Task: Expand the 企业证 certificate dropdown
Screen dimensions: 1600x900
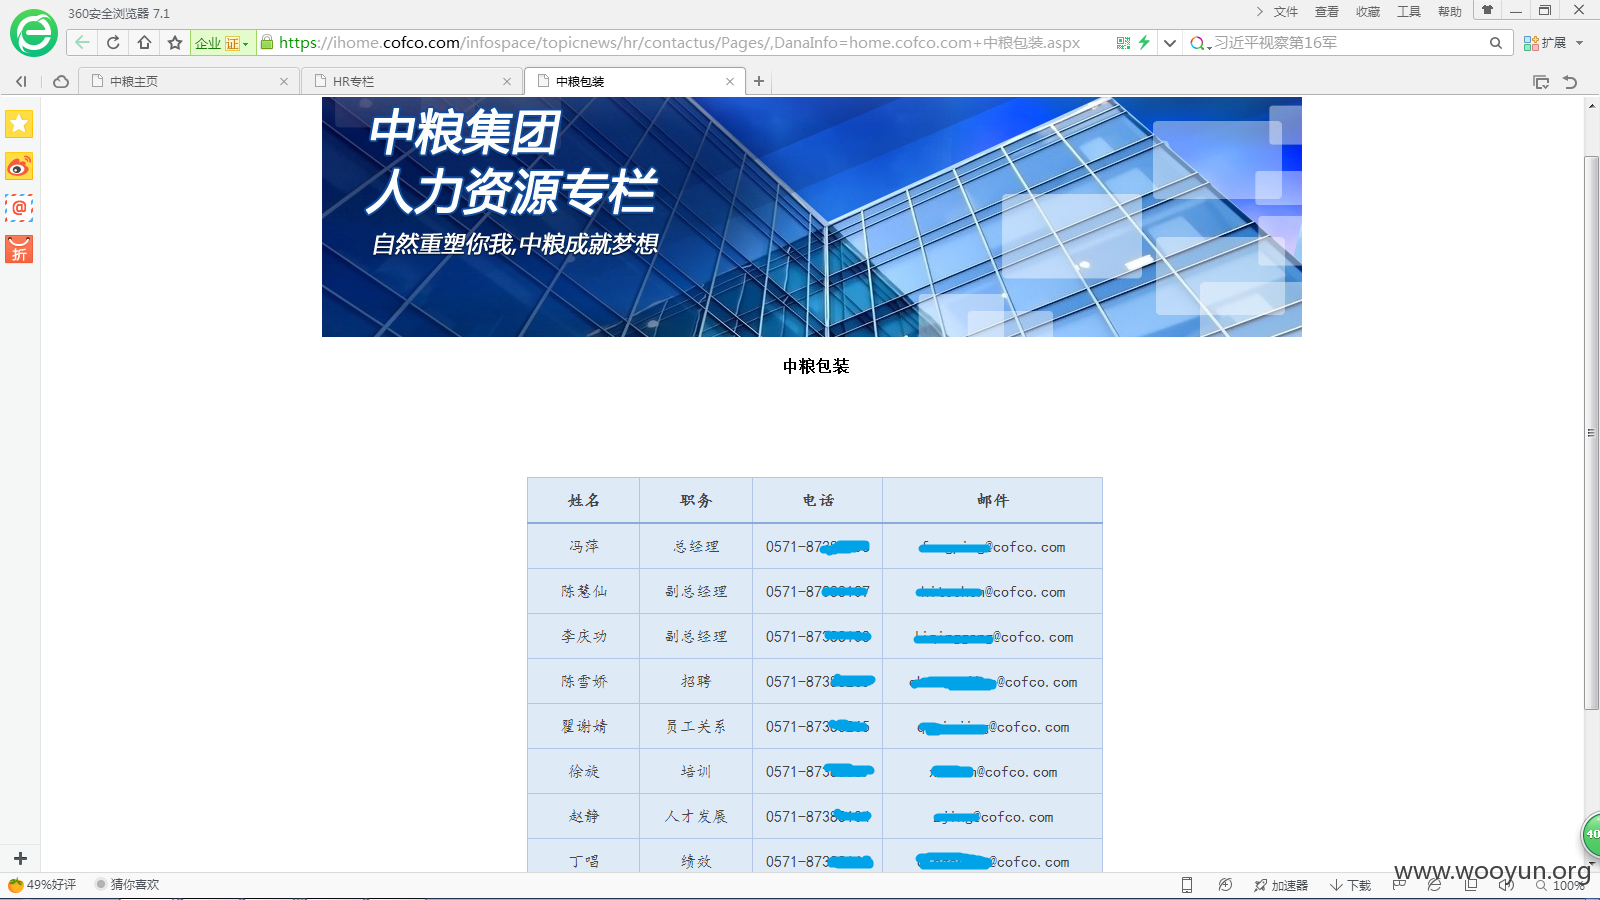Action: coord(222,43)
